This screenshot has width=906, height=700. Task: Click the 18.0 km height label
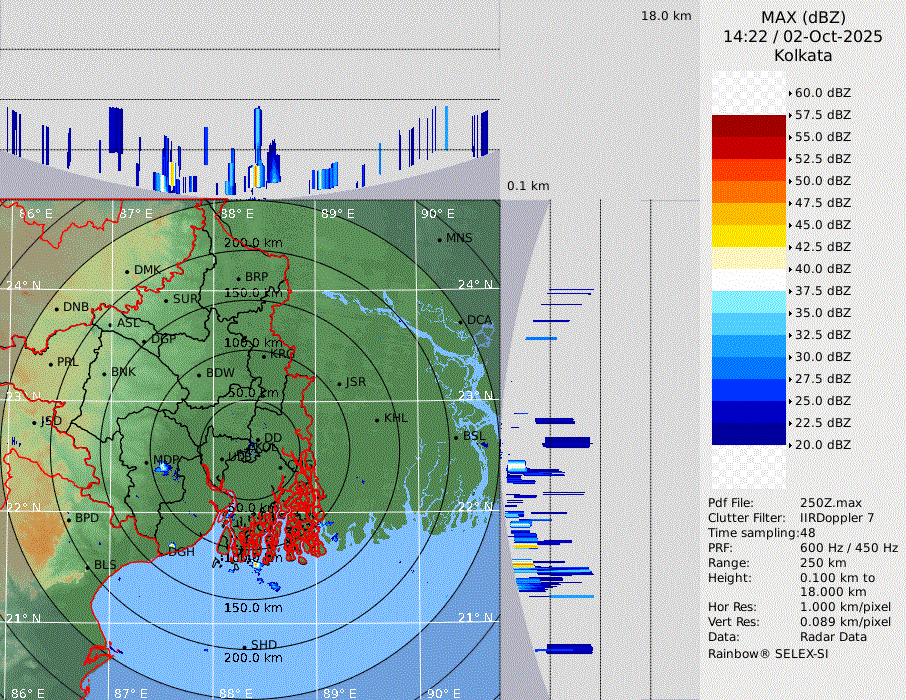pyautogui.click(x=666, y=16)
